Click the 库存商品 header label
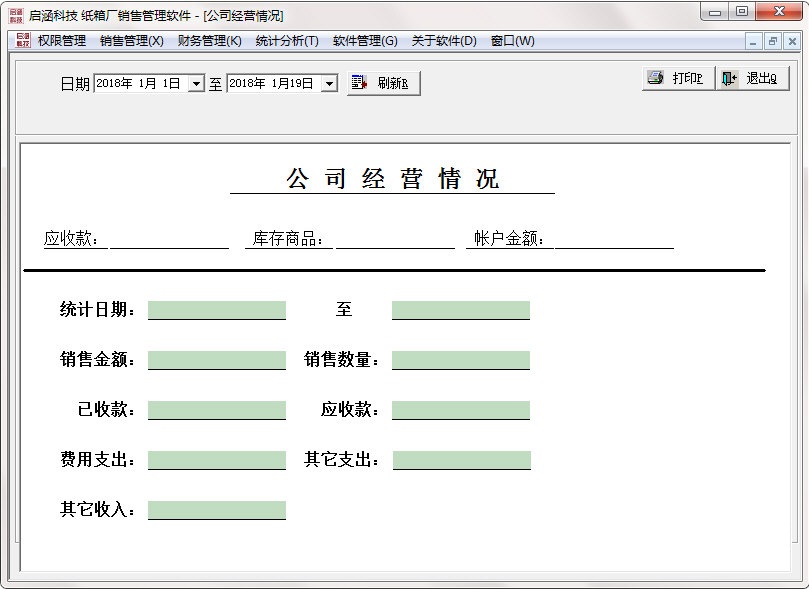This screenshot has width=809, height=589. [x=287, y=238]
